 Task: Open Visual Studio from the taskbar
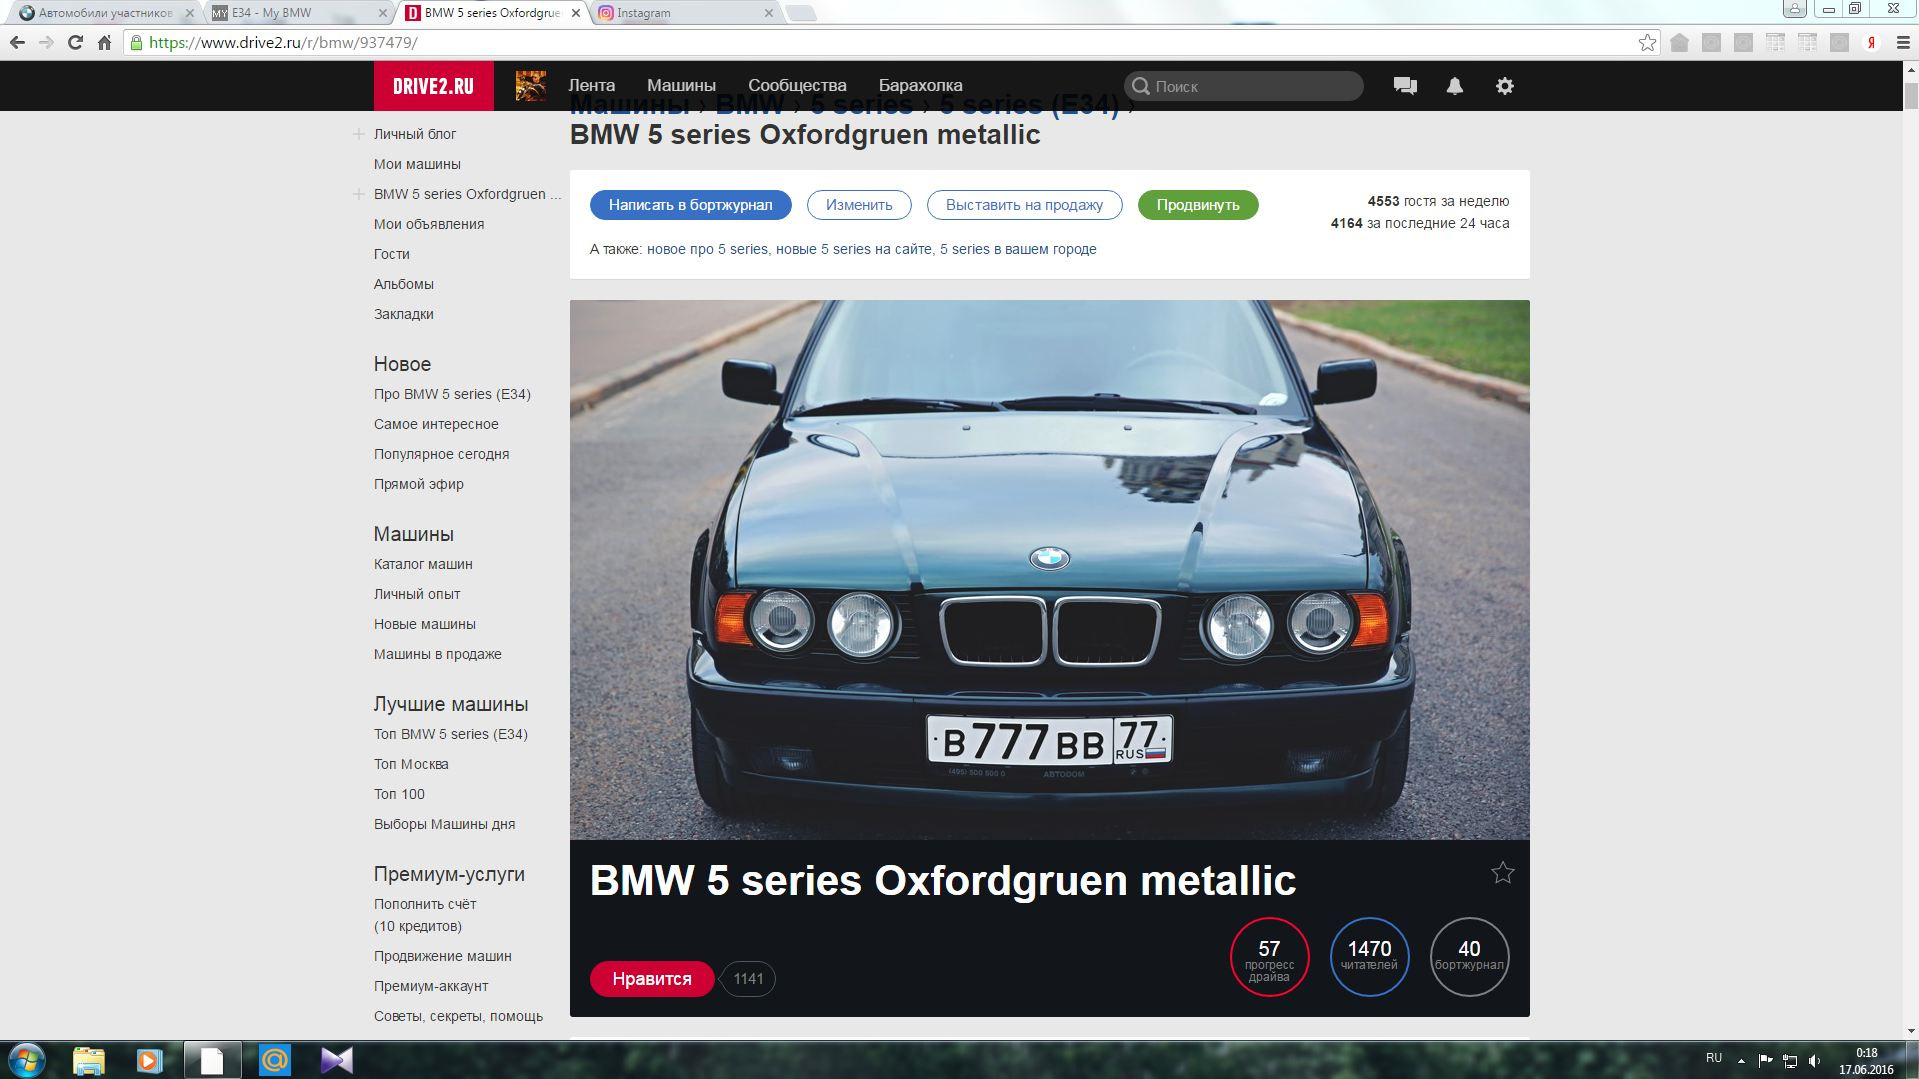(337, 1060)
